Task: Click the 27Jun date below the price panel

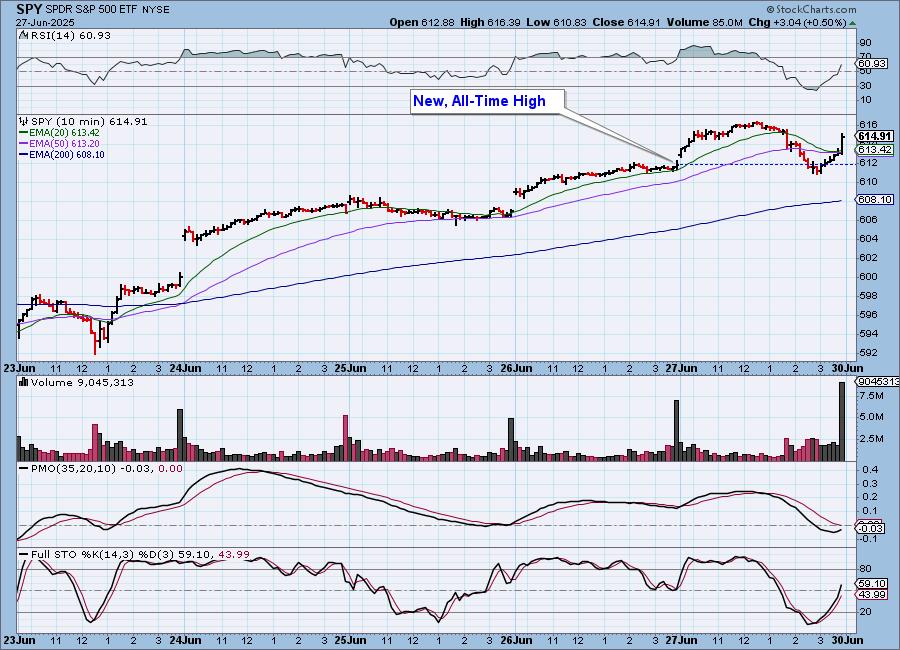Action: pos(681,368)
